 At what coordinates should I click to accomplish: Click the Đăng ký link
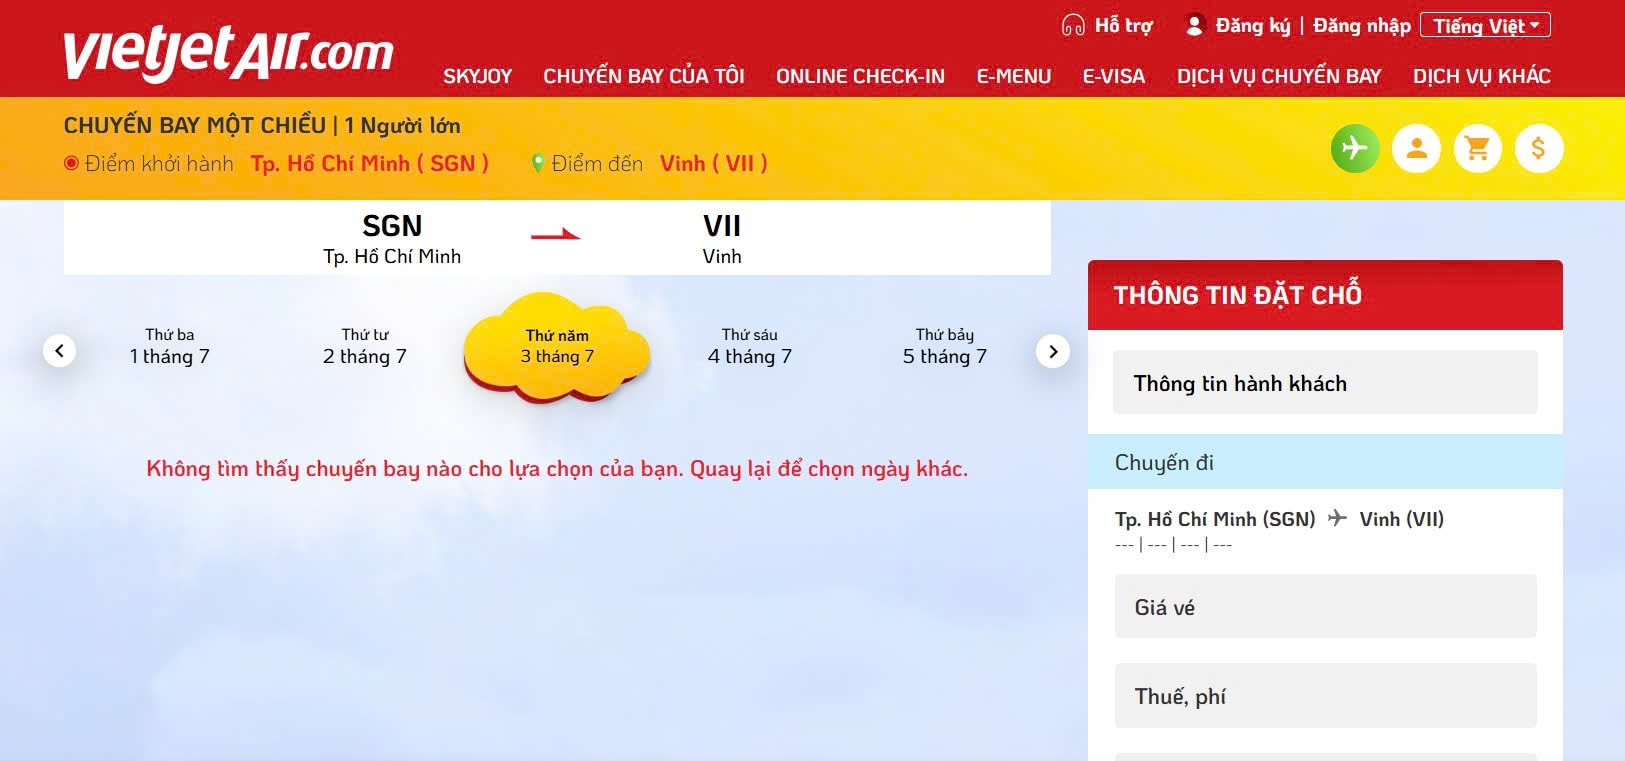(1253, 25)
